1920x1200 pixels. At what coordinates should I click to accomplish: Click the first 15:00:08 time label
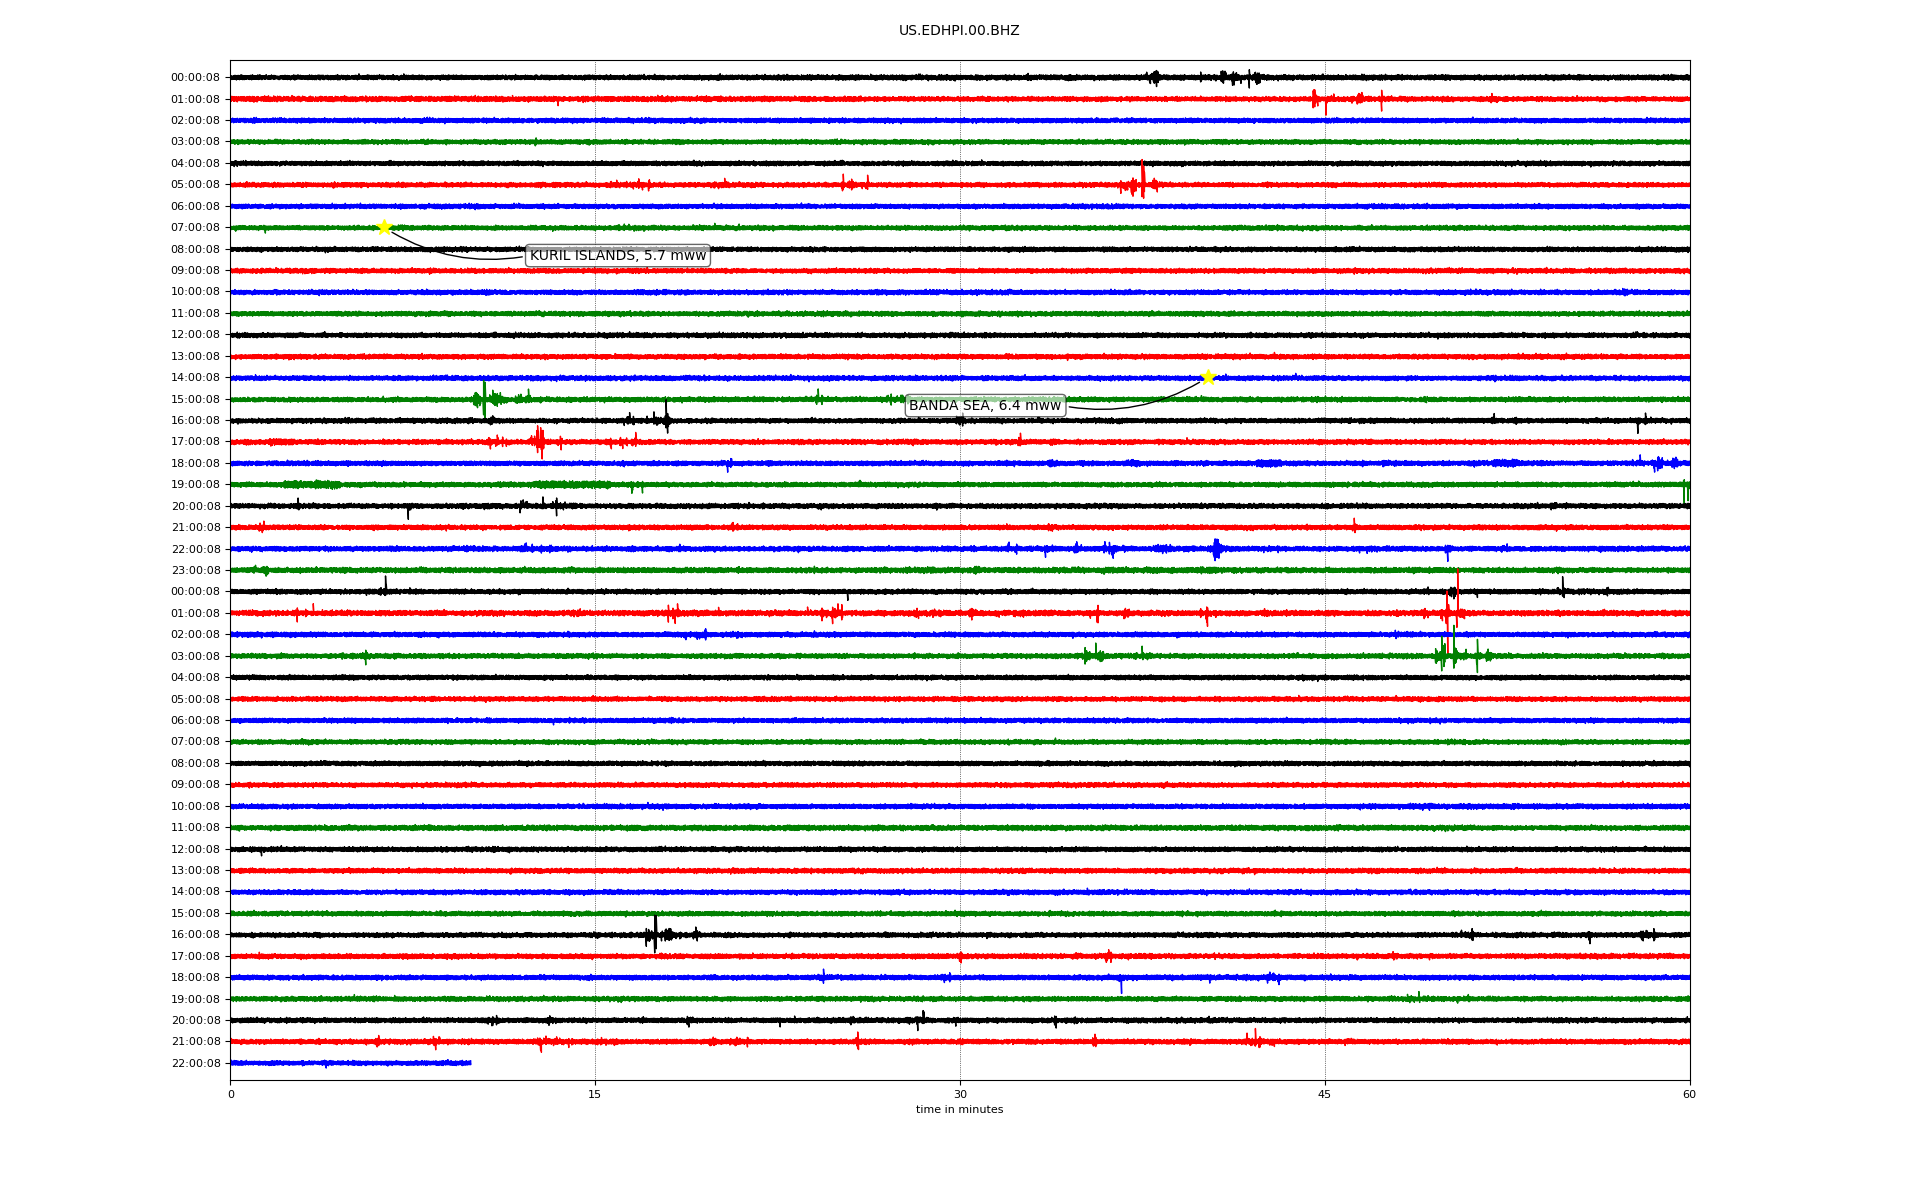click(195, 399)
